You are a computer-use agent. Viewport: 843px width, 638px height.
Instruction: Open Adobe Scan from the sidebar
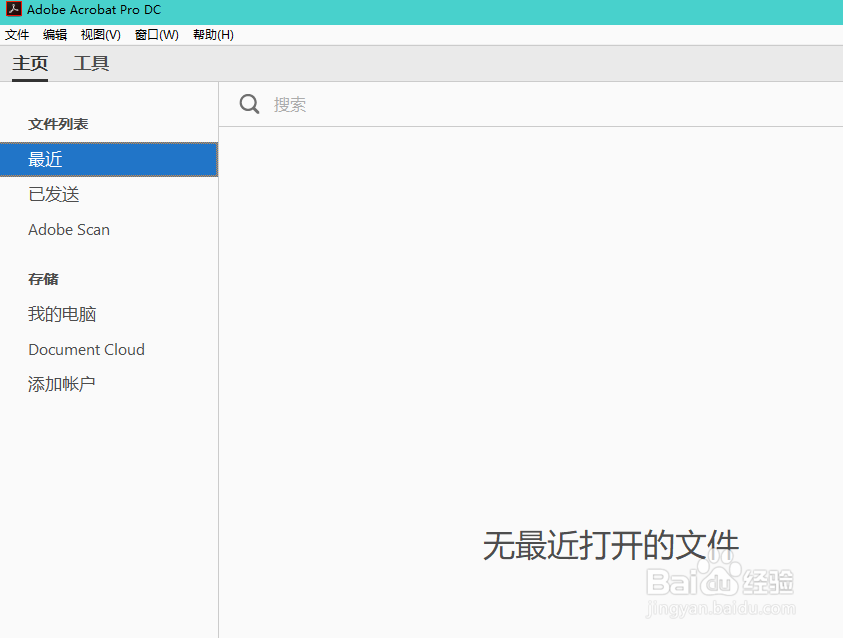pyautogui.click(x=68, y=229)
